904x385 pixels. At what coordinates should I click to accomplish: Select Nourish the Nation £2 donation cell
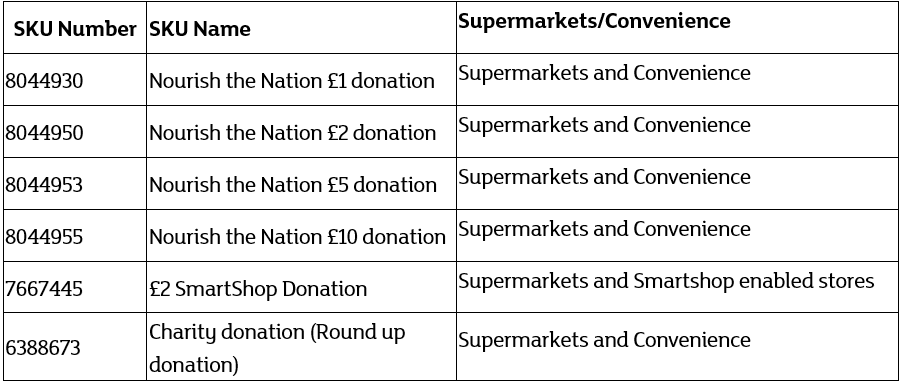[x=302, y=131]
